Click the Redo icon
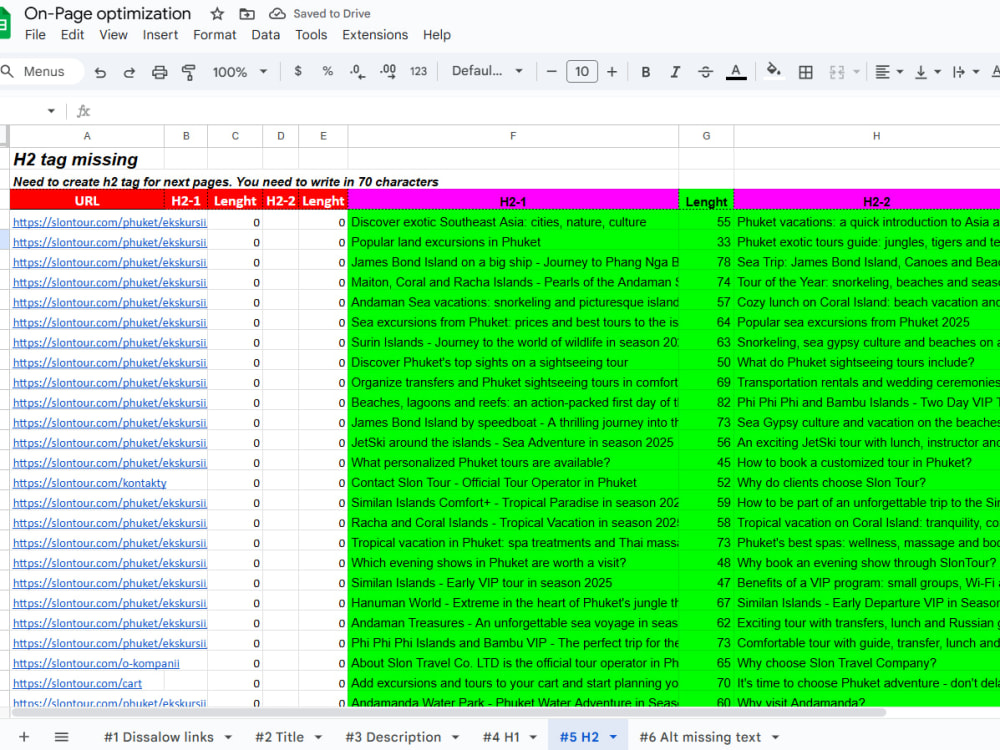1000x750 pixels. [x=129, y=72]
